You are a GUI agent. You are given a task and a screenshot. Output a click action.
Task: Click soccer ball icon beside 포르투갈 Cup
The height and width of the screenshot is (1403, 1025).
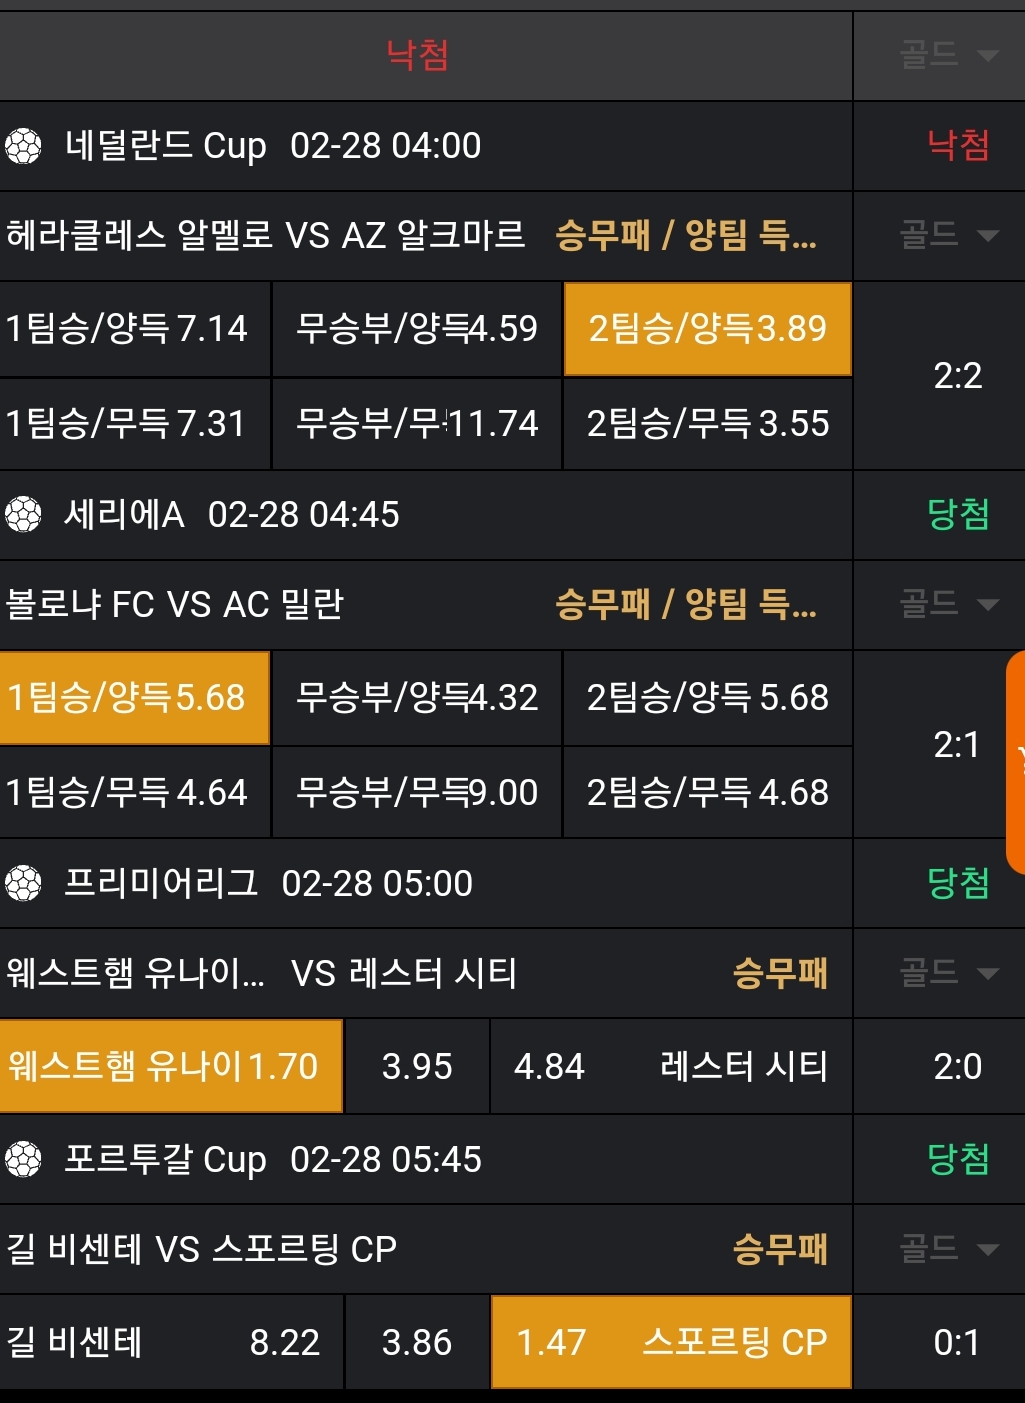(x=23, y=1160)
